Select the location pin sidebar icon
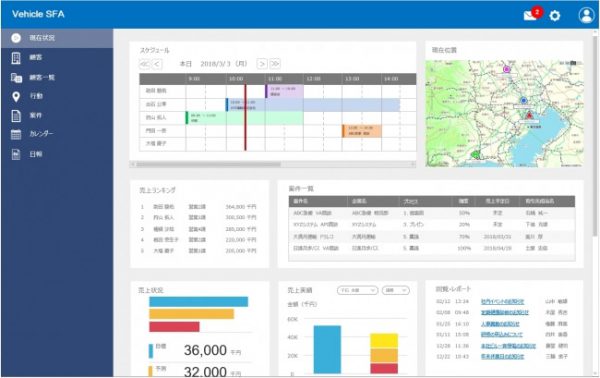The height and width of the screenshot is (378, 600). [16, 97]
